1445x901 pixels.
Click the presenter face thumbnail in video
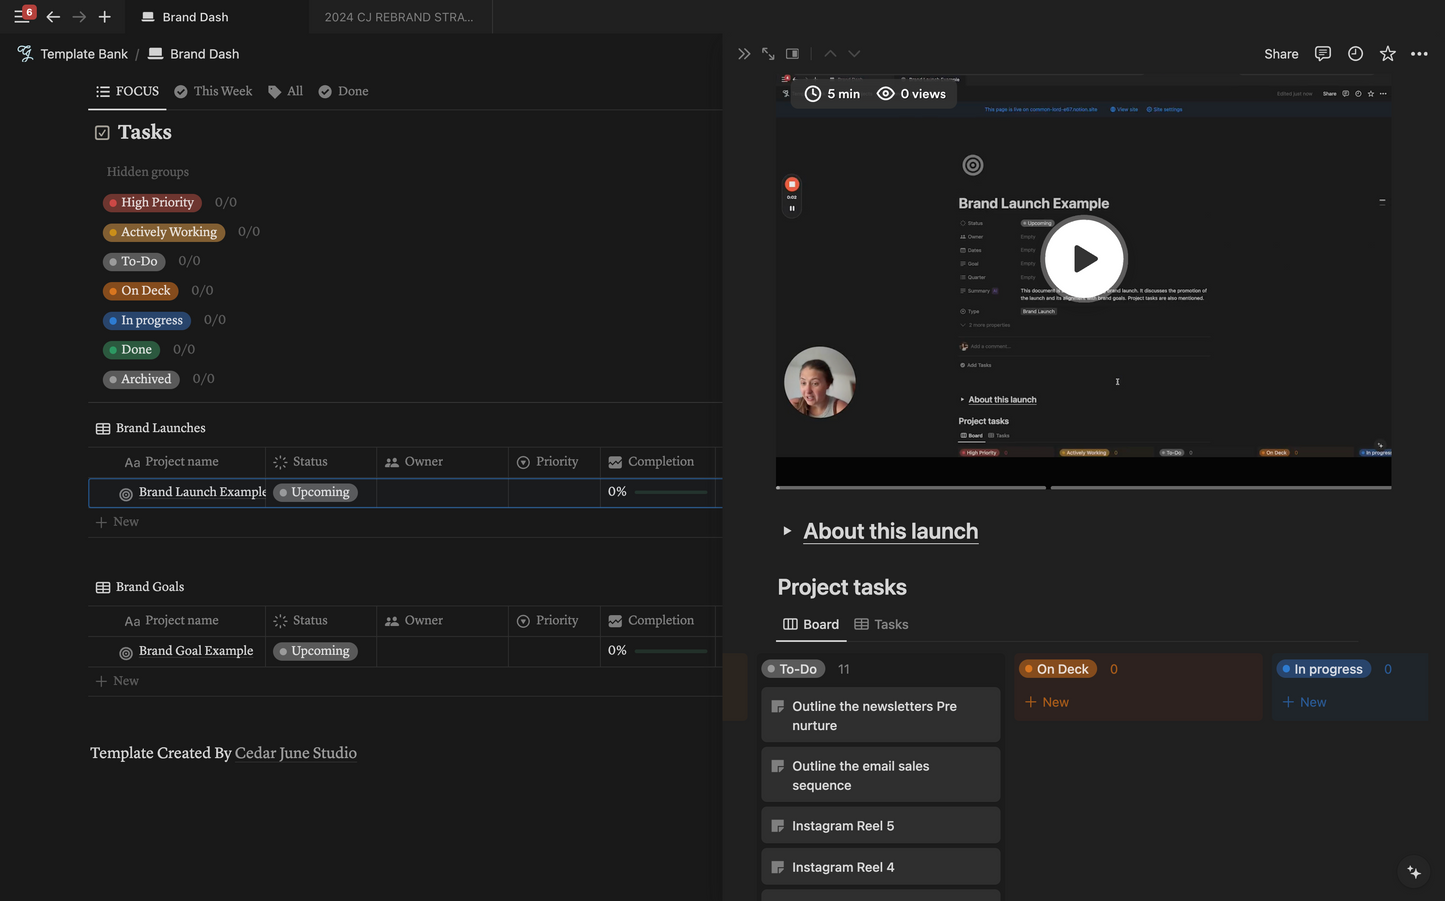[820, 382]
